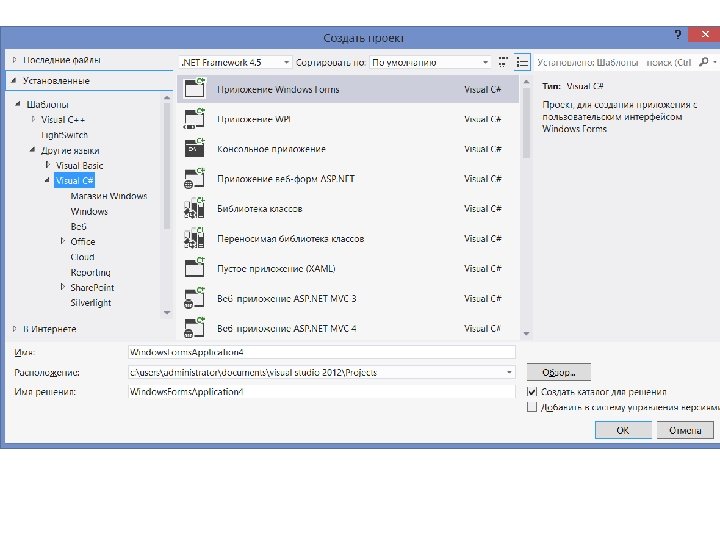720x540 pixels.
Task: Expand the Office tree node
Action: [x=63, y=241]
